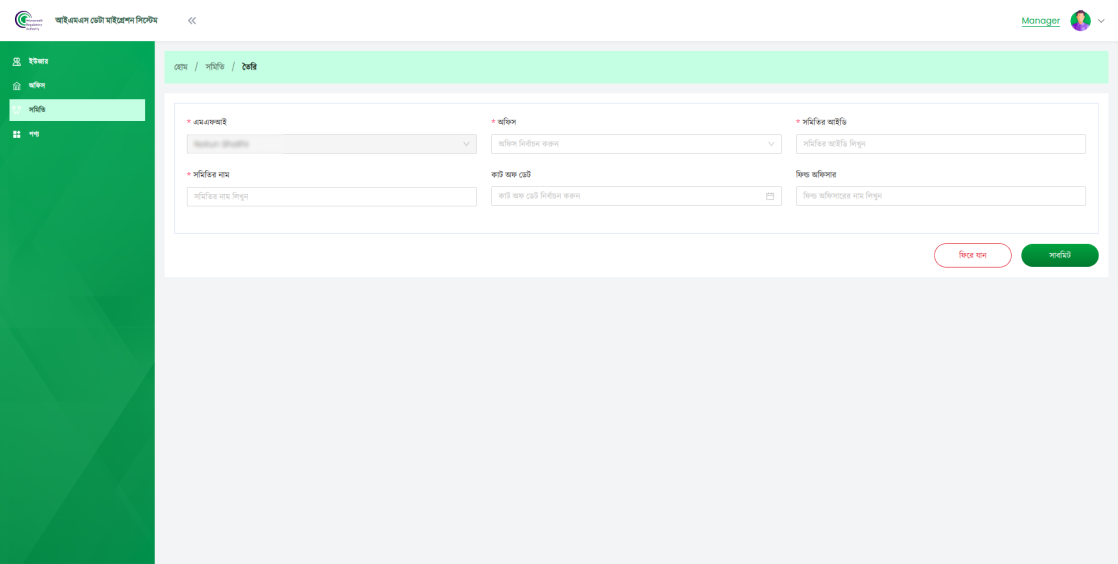Image resolution: width=1118 pixels, height=564 pixels.
Task: Click the কাট অফ ডেট date input text
Action: [x=625, y=196]
